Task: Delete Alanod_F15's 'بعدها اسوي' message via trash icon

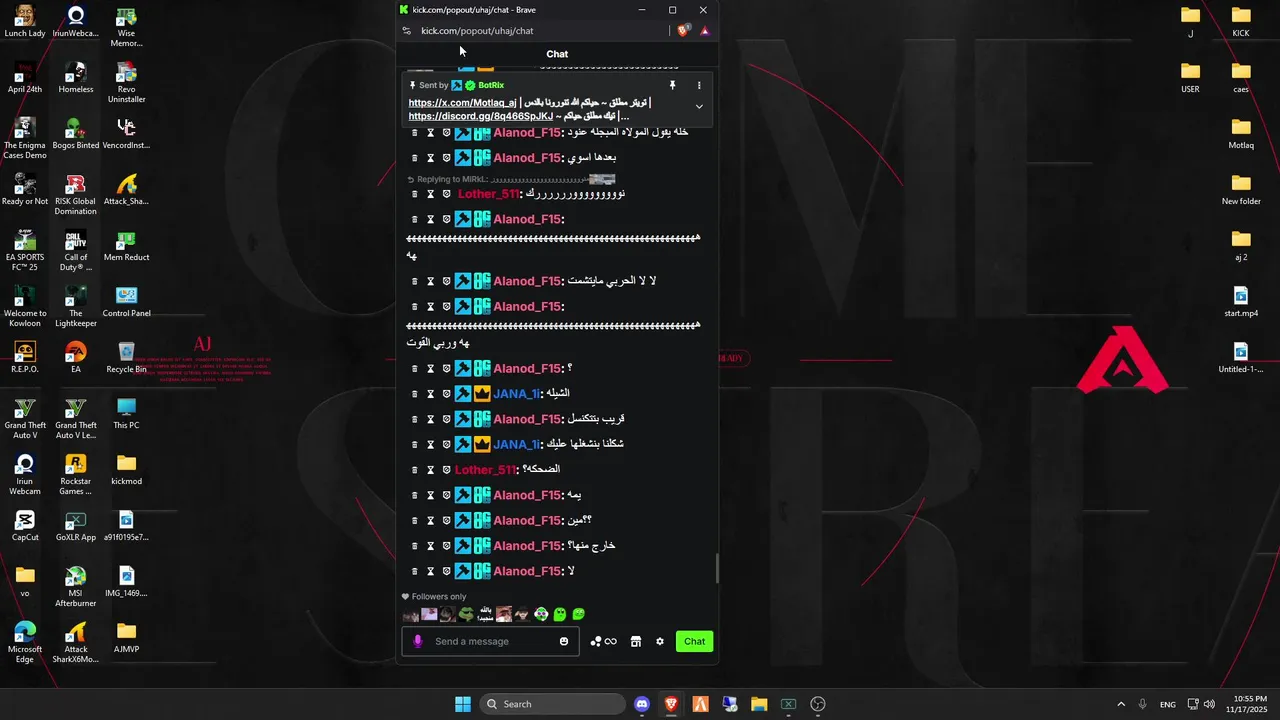Action: tap(414, 158)
